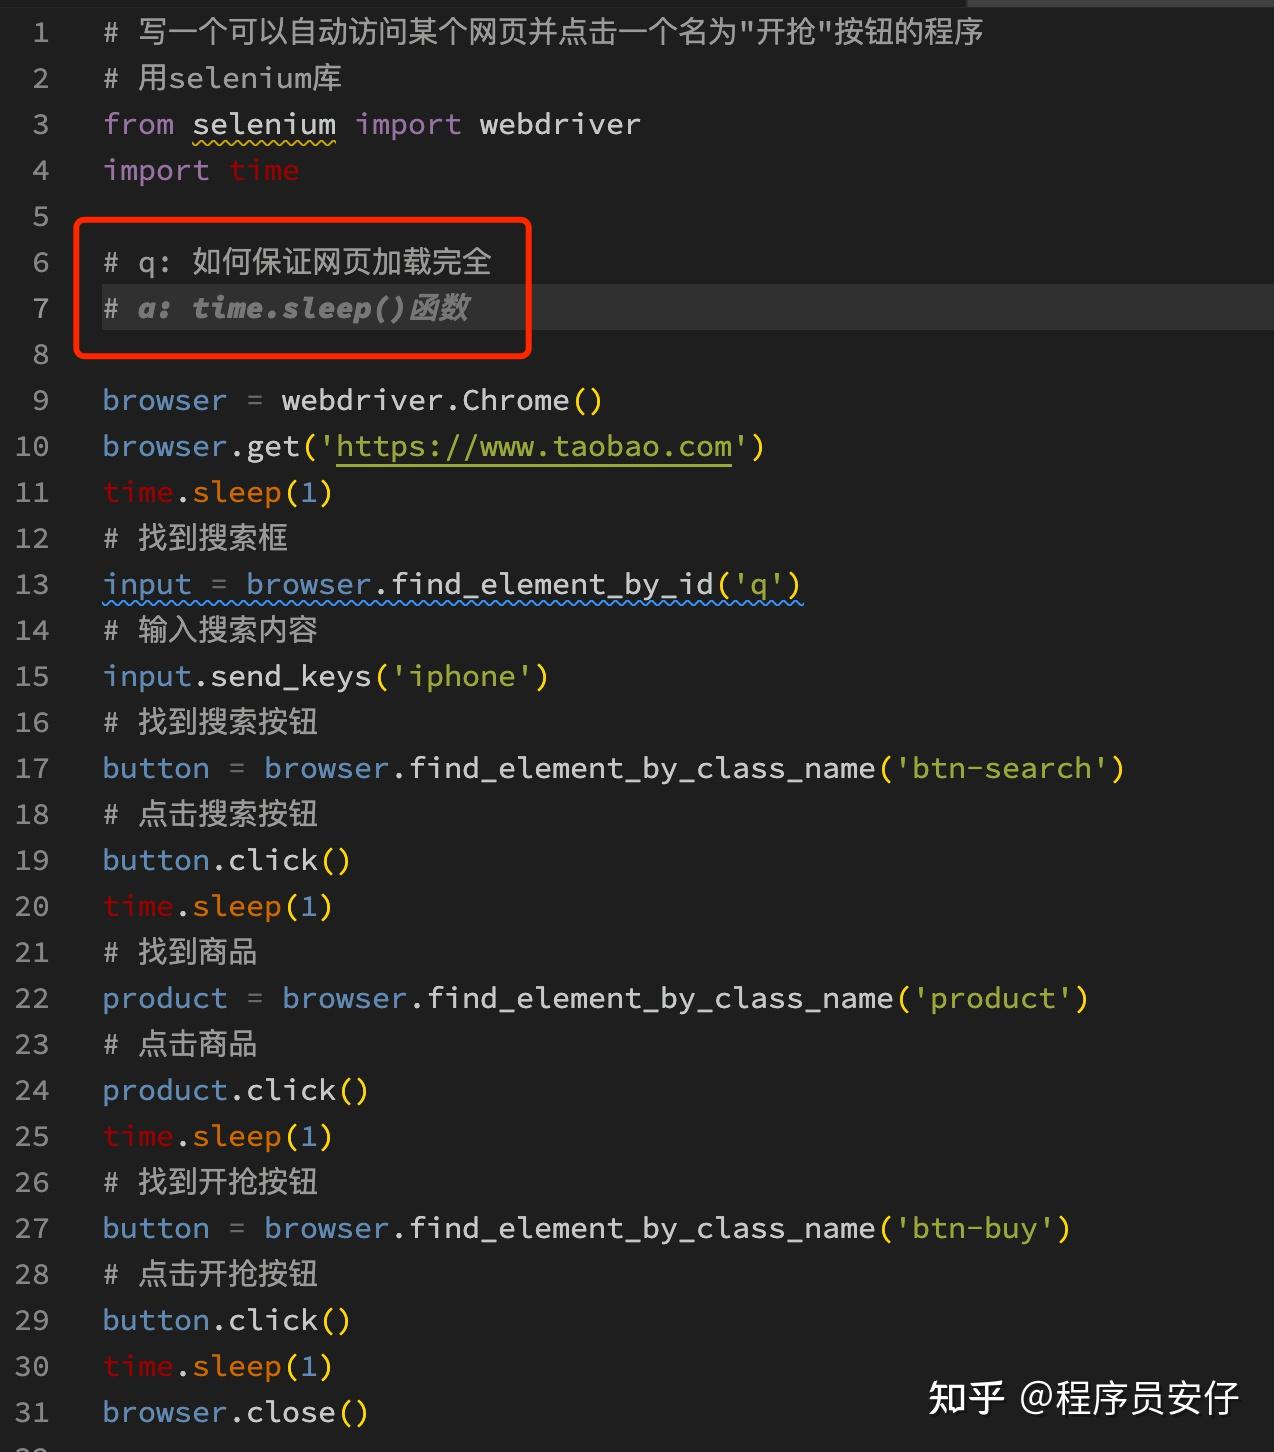Click the btn-buy string on line 27
The image size is (1274, 1452).
coord(975,1228)
